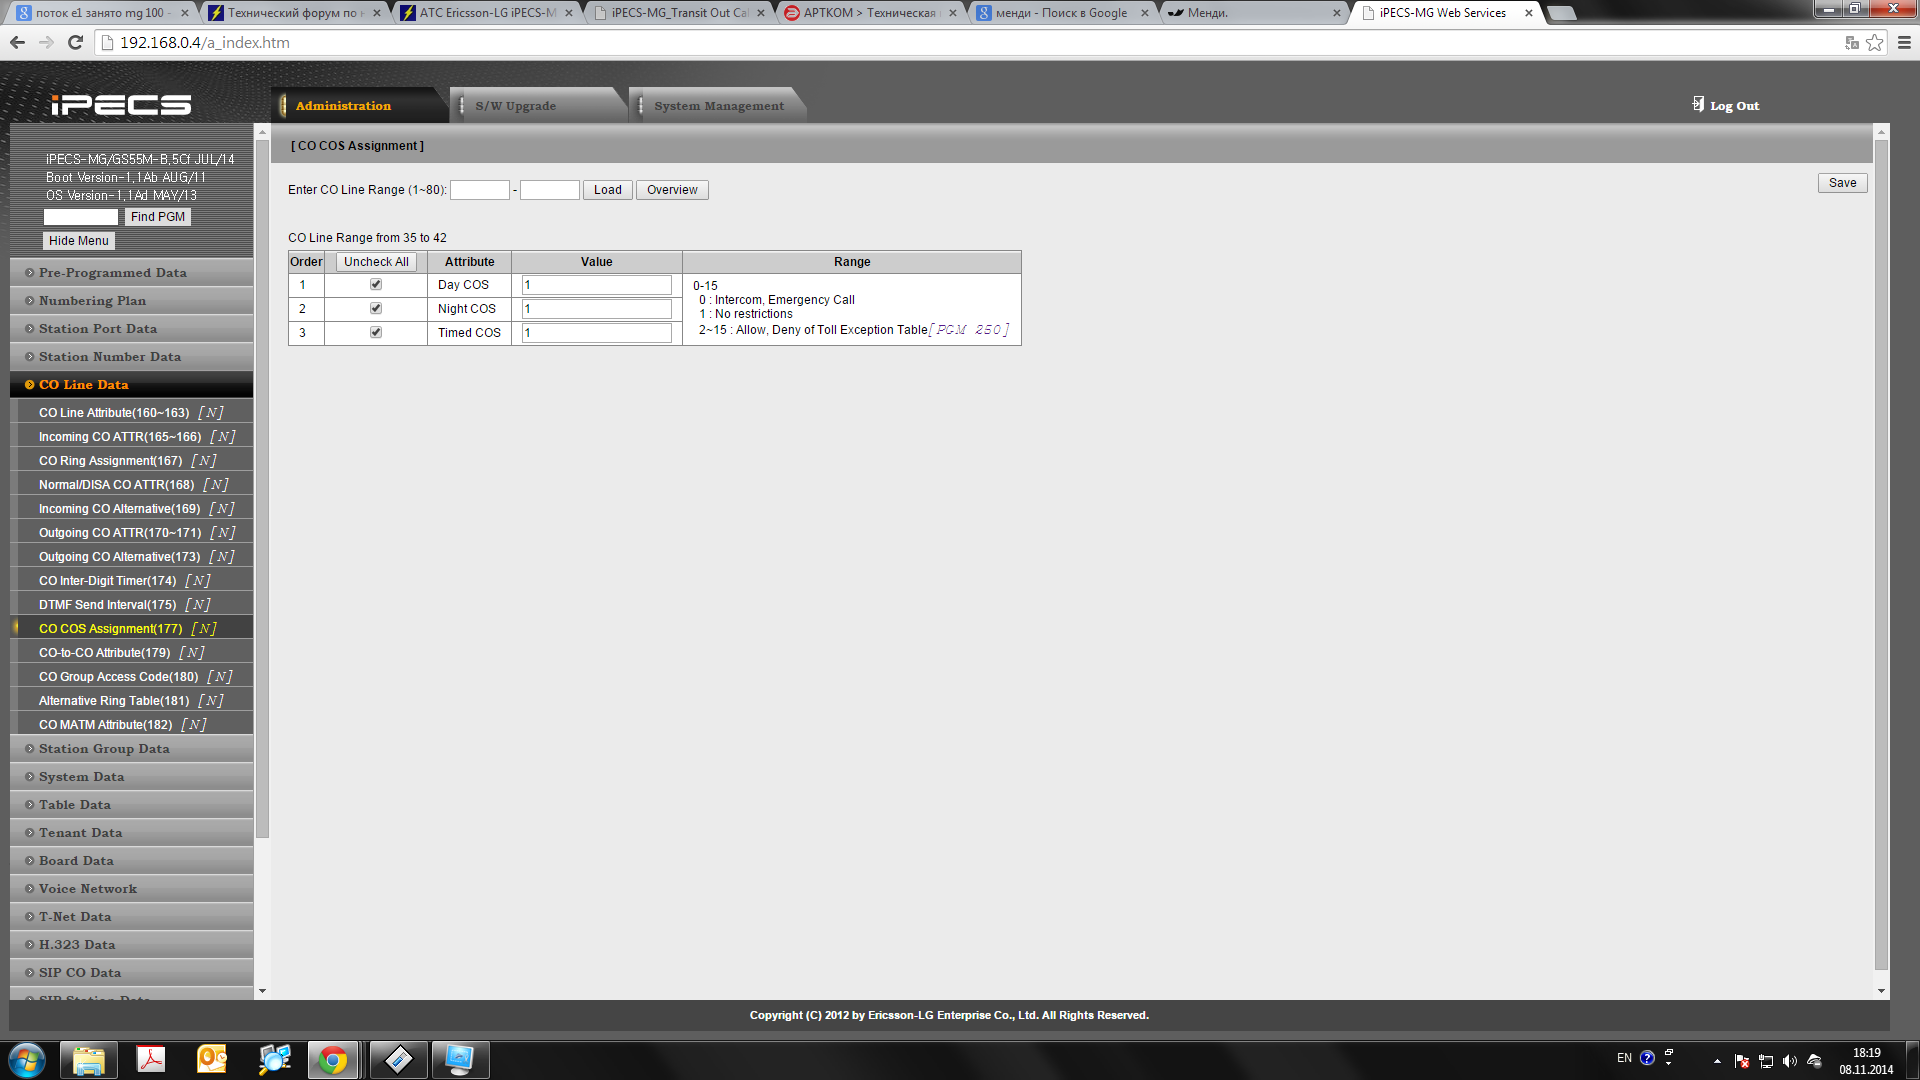Open Adobe Reader from the taskbar

pyautogui.click(x=151, y=1059)
